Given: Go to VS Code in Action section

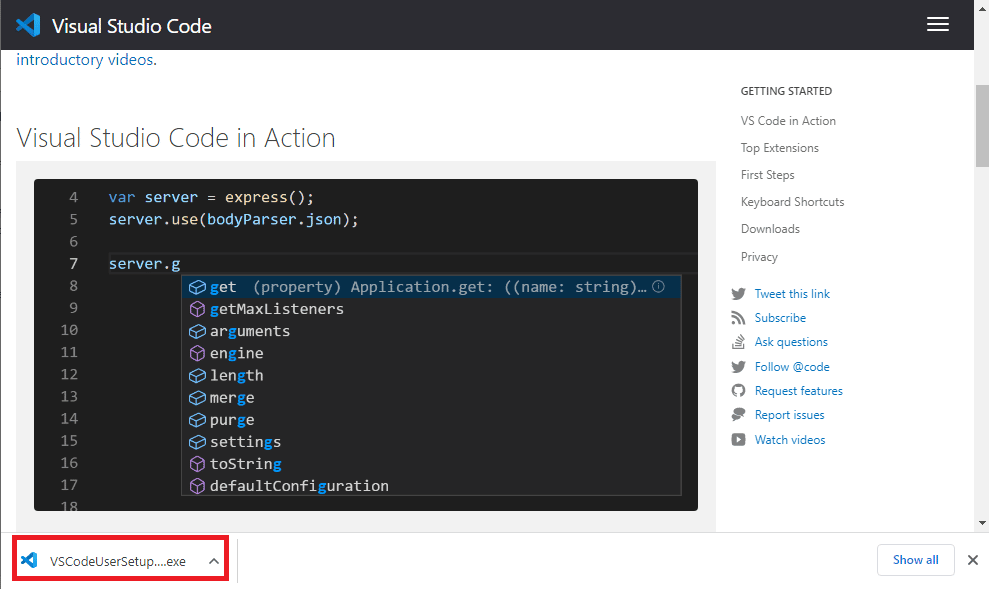Looking at the screenshot, I should tap(788, 120).
